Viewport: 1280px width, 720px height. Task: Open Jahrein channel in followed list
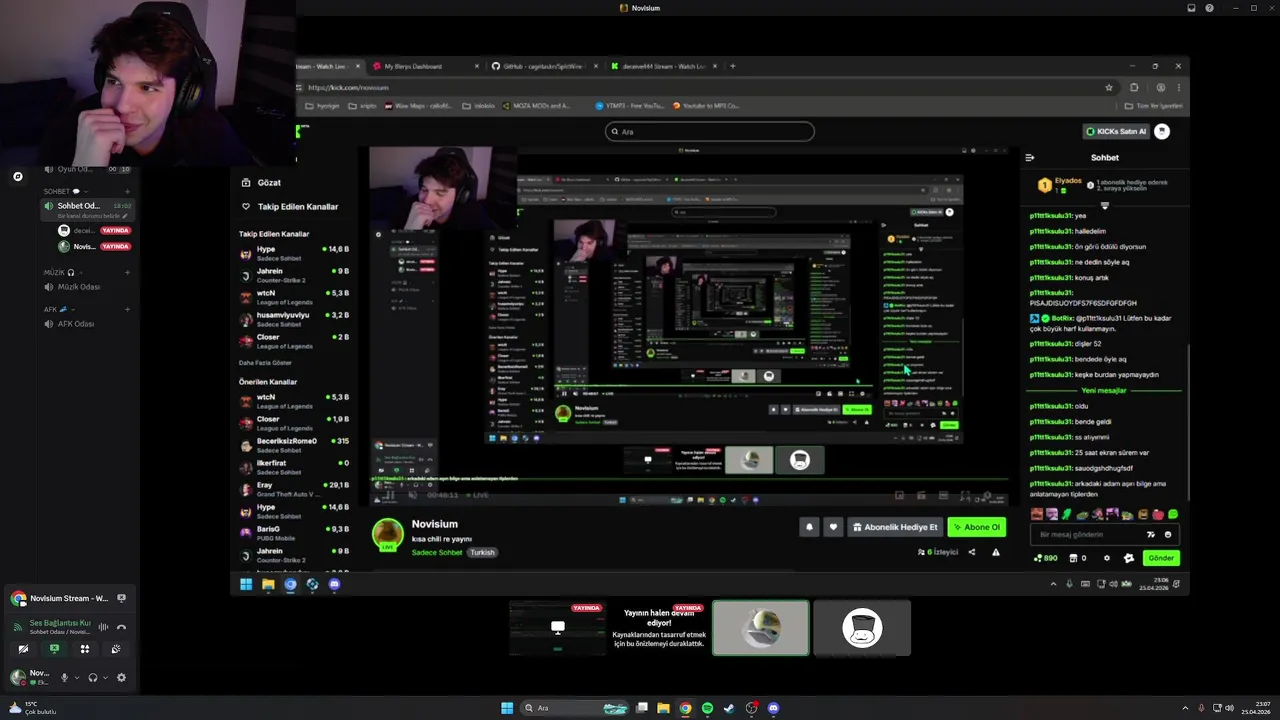tap(294, 275)
